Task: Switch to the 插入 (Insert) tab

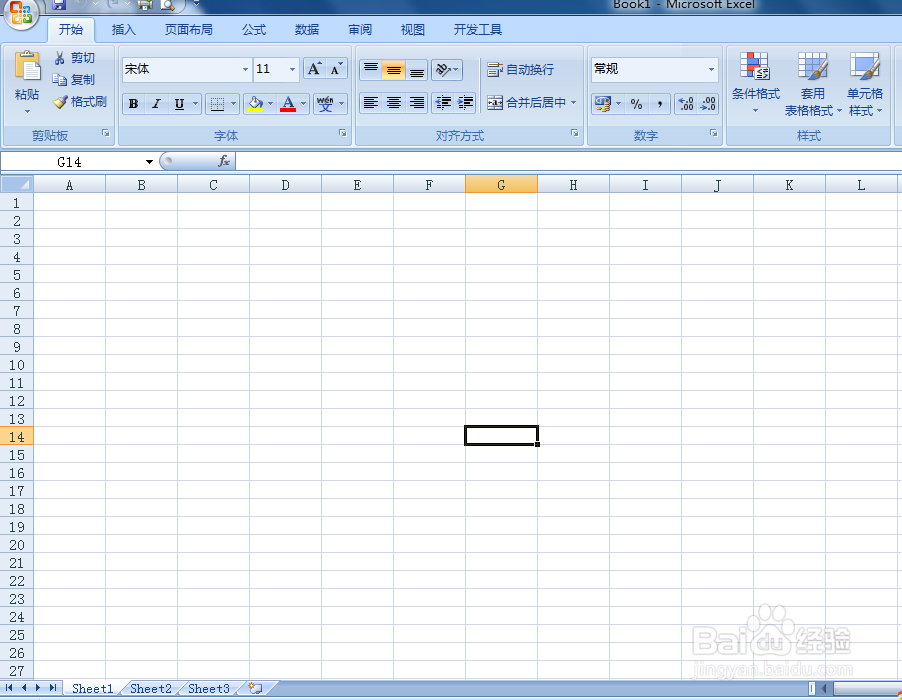Action: pos(123,29)
